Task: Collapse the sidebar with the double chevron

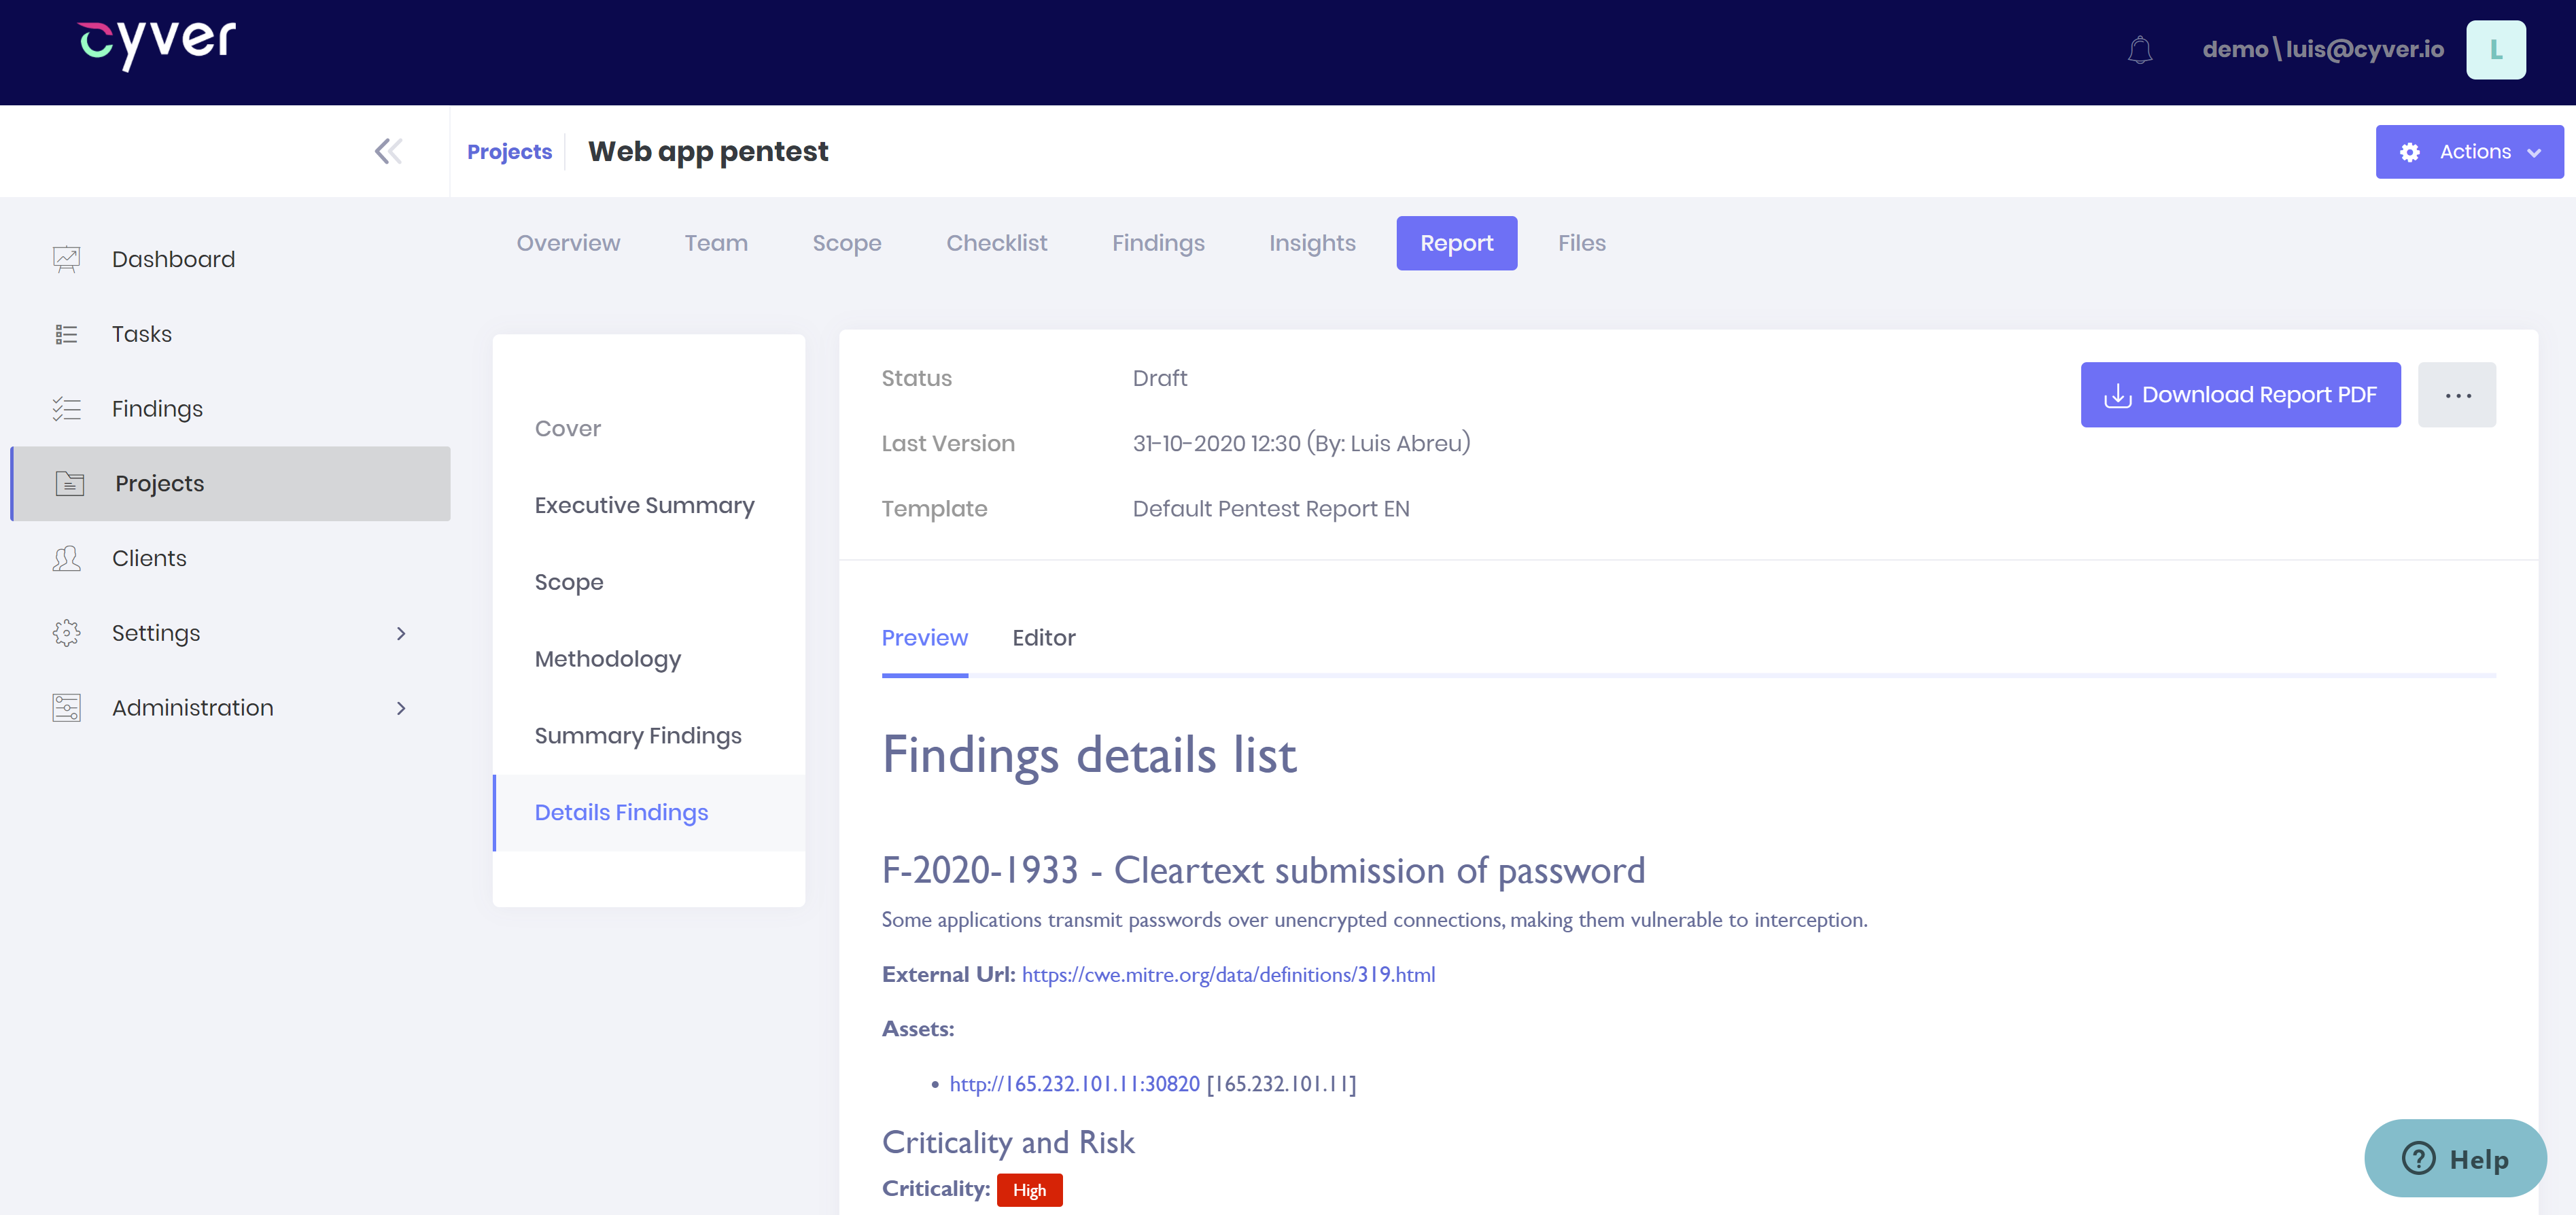Action: point(388,151)
